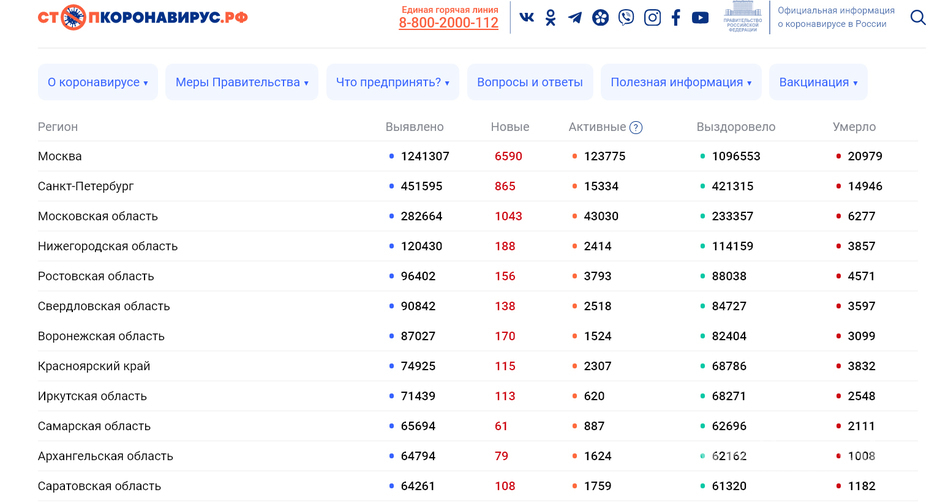Viewport: 940px width, 503px height.
Task: Go to Вопросы и ответы page
Action: [530, 82]
